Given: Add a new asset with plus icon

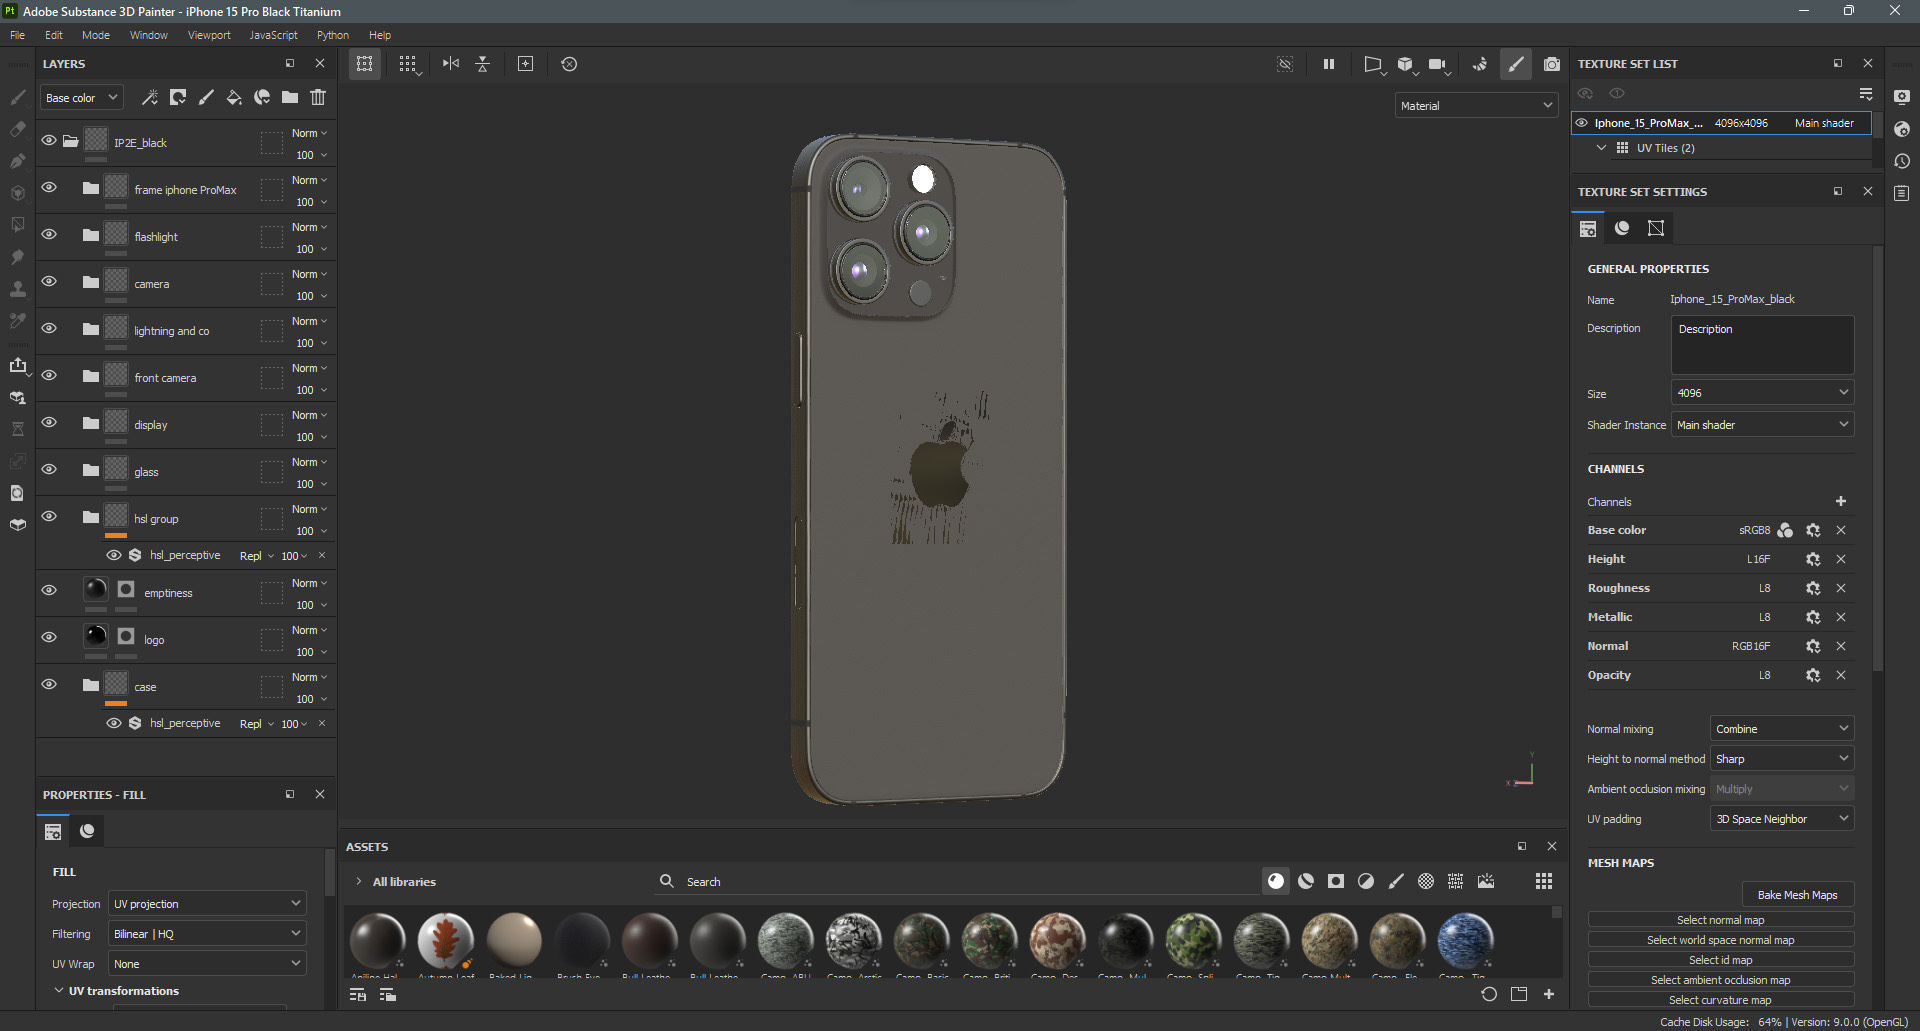Looking at the screenshot, I should (x=1549, y=994).
